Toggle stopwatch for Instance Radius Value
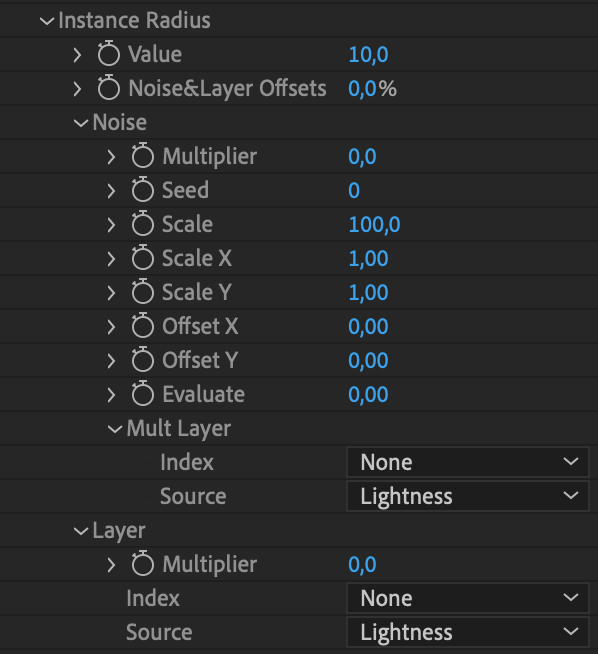Viewport: 598px width, 654px height. [109, 53]
